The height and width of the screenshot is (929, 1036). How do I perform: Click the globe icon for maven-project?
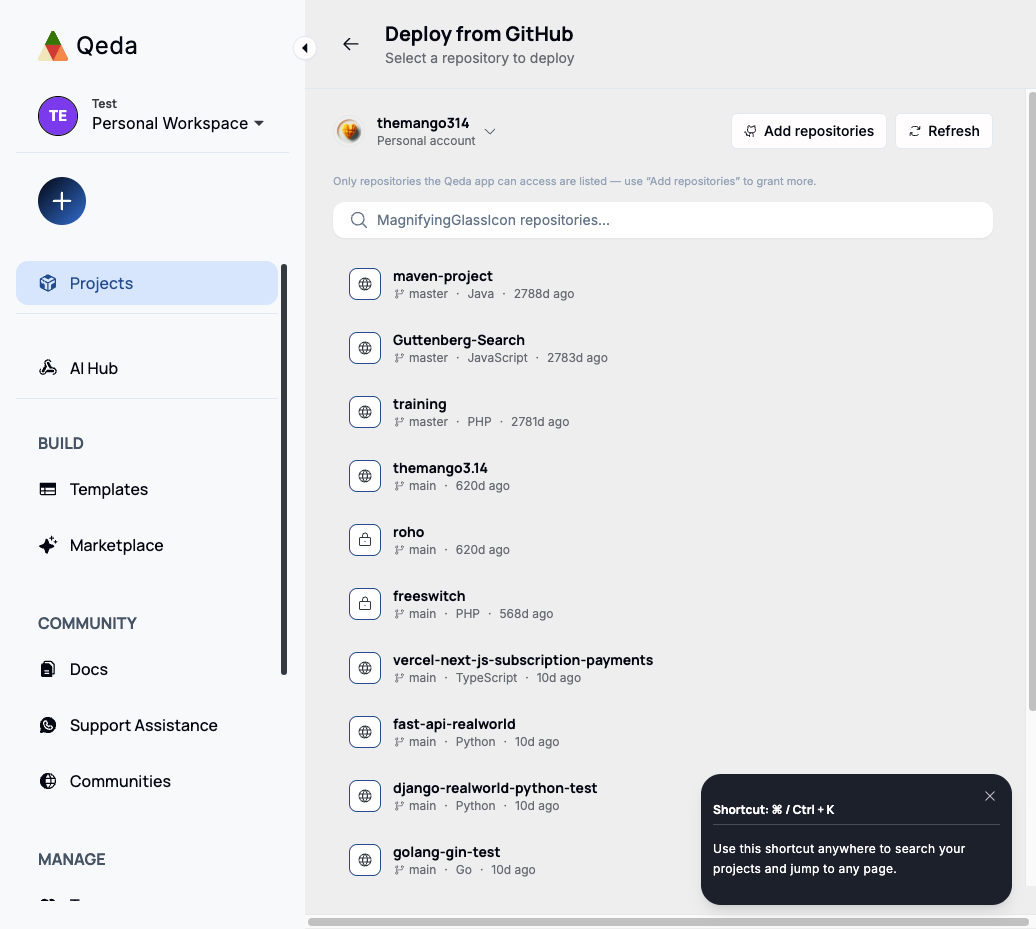click(365, 284)
